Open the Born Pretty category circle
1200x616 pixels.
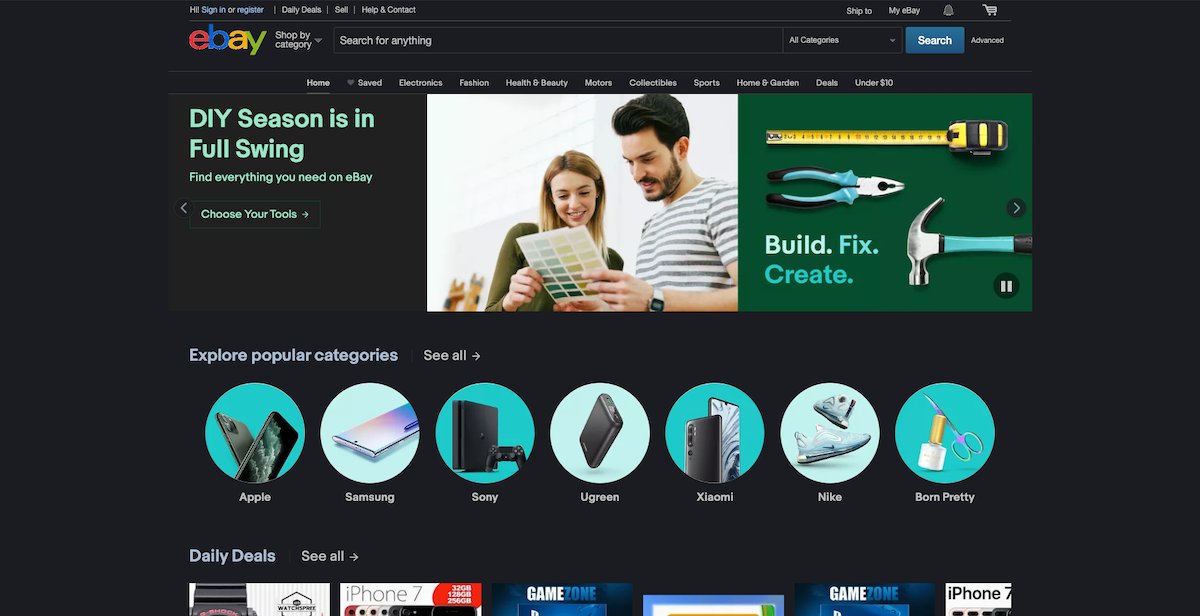point(945,433)
